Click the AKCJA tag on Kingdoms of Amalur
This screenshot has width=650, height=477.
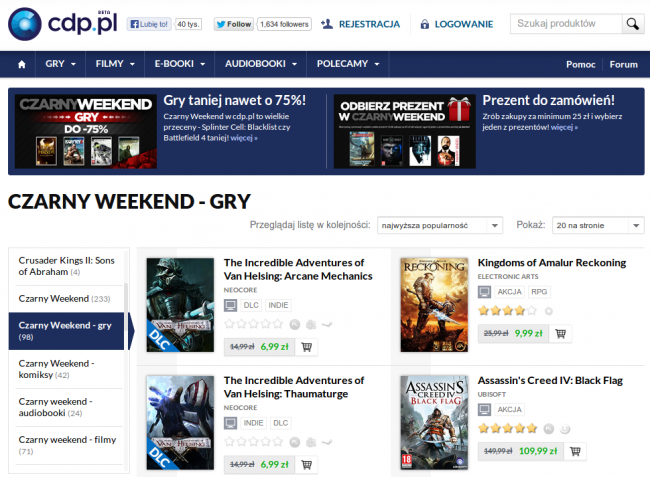click(509, 292)
